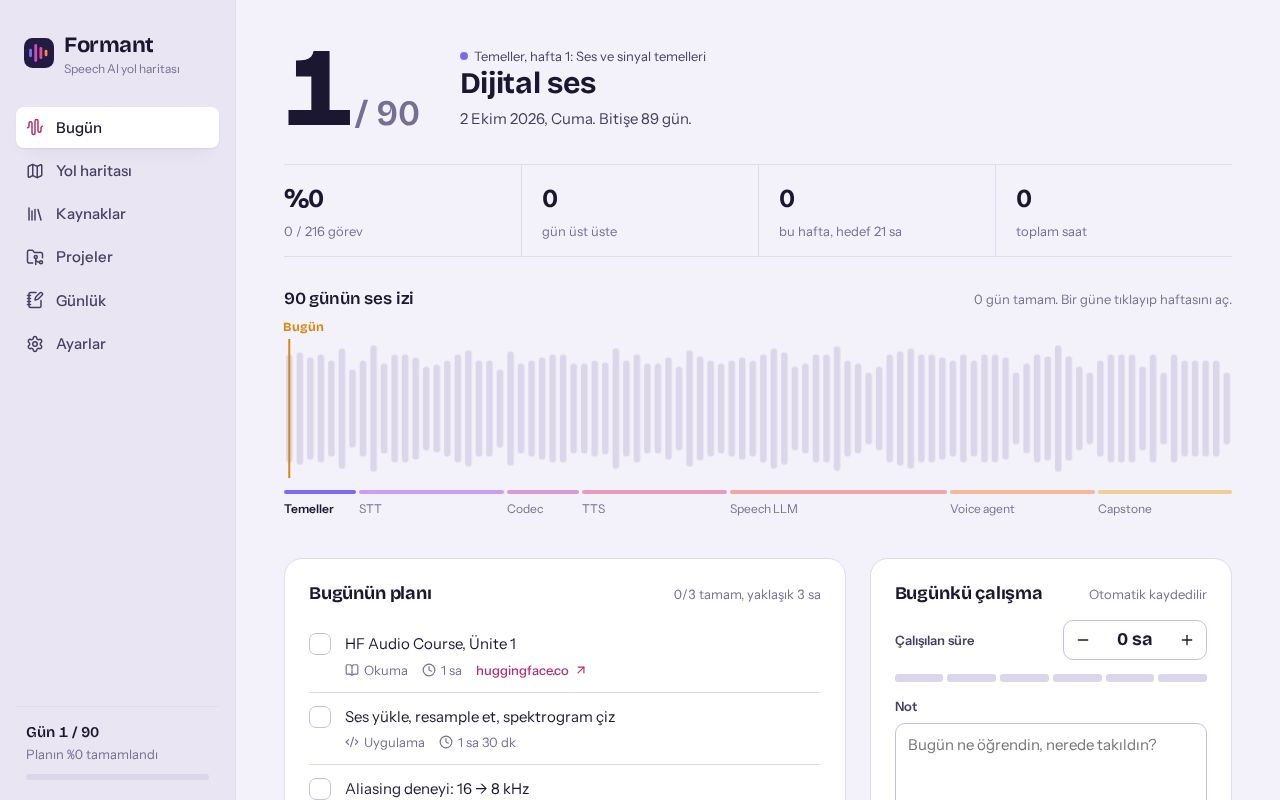Screen dimensions: 1280x800
Task: Open the huggingface.co link
Action: tap(531, 670)
